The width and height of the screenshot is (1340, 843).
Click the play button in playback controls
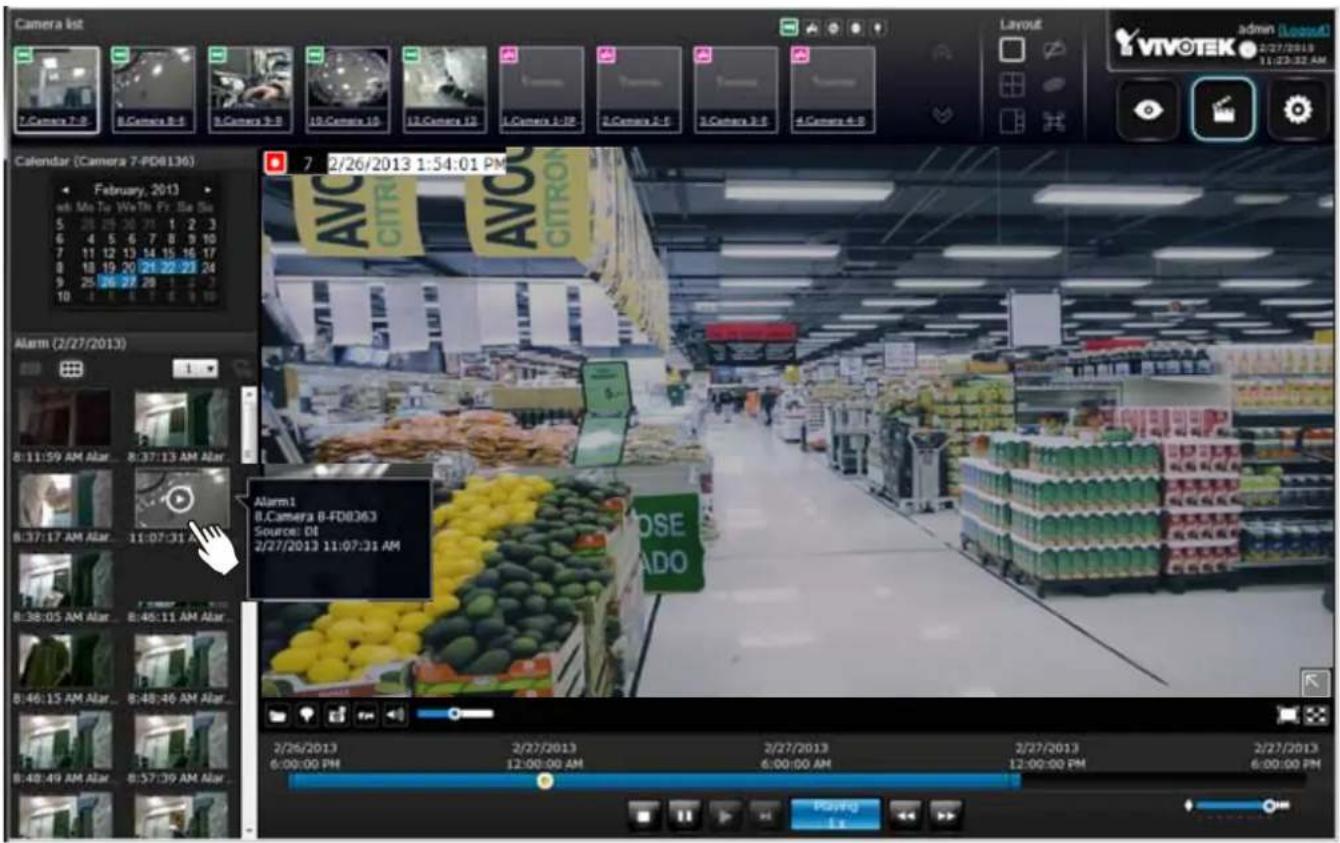click(724, 815)
